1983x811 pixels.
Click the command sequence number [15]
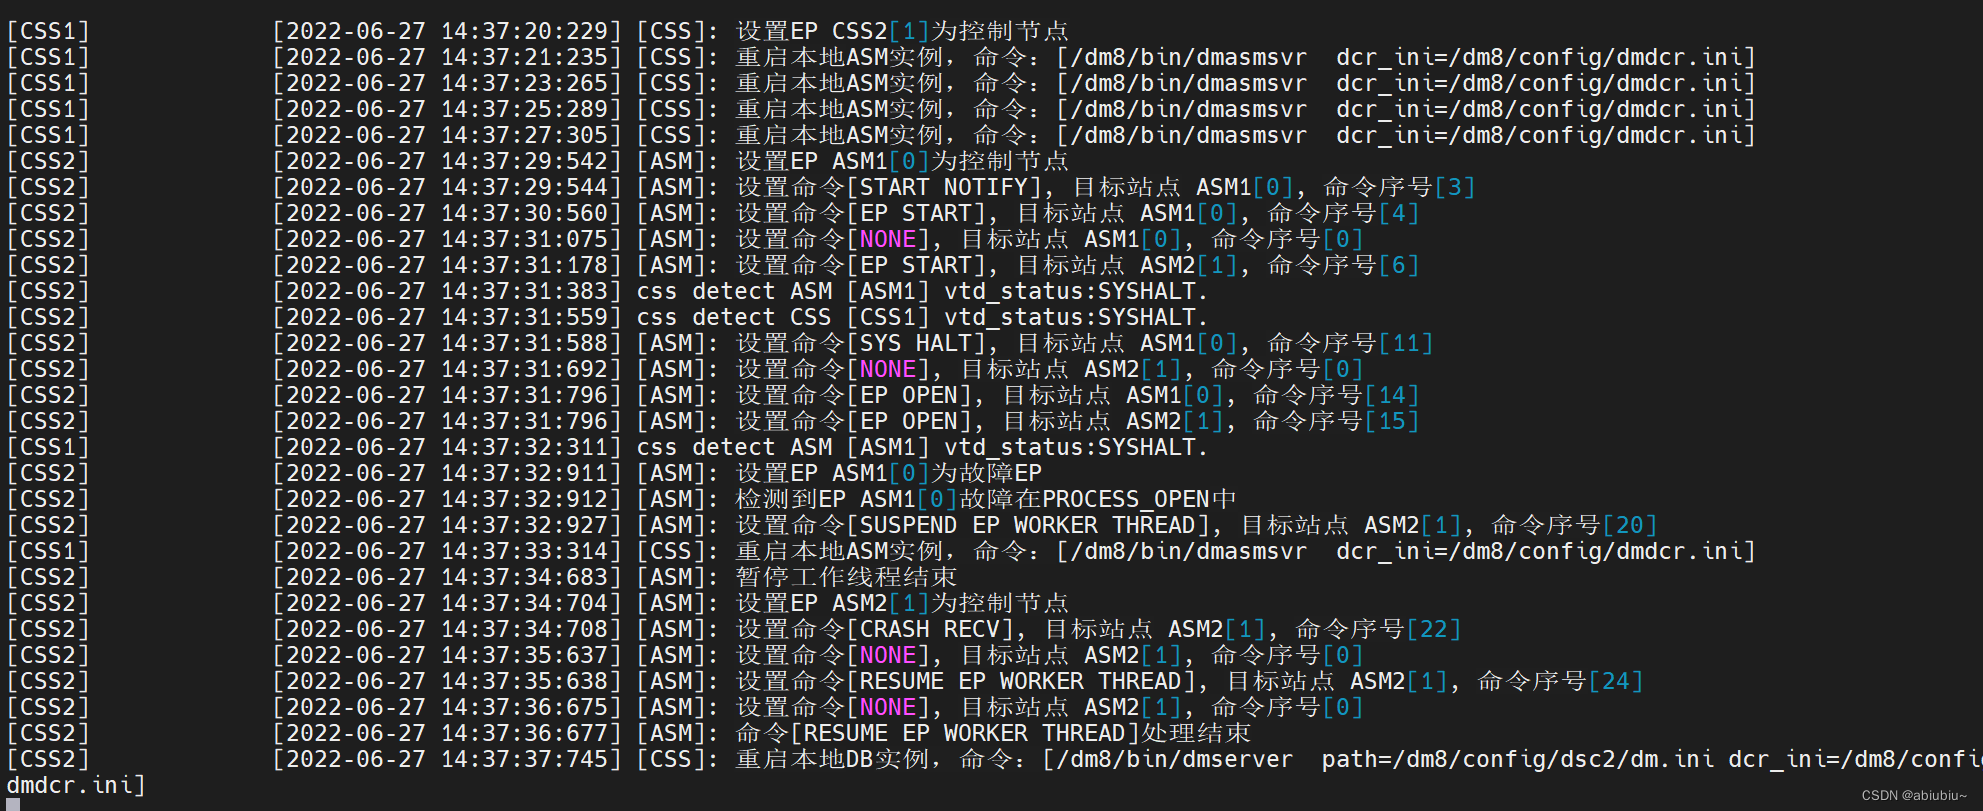pos(1392,422)
